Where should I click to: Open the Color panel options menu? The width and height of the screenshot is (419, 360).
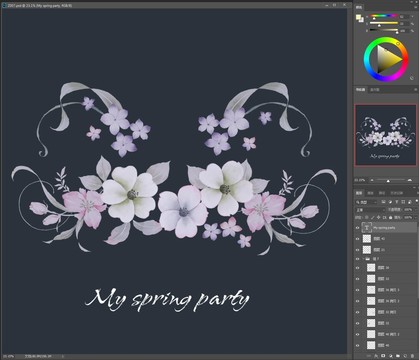(416, 7)
